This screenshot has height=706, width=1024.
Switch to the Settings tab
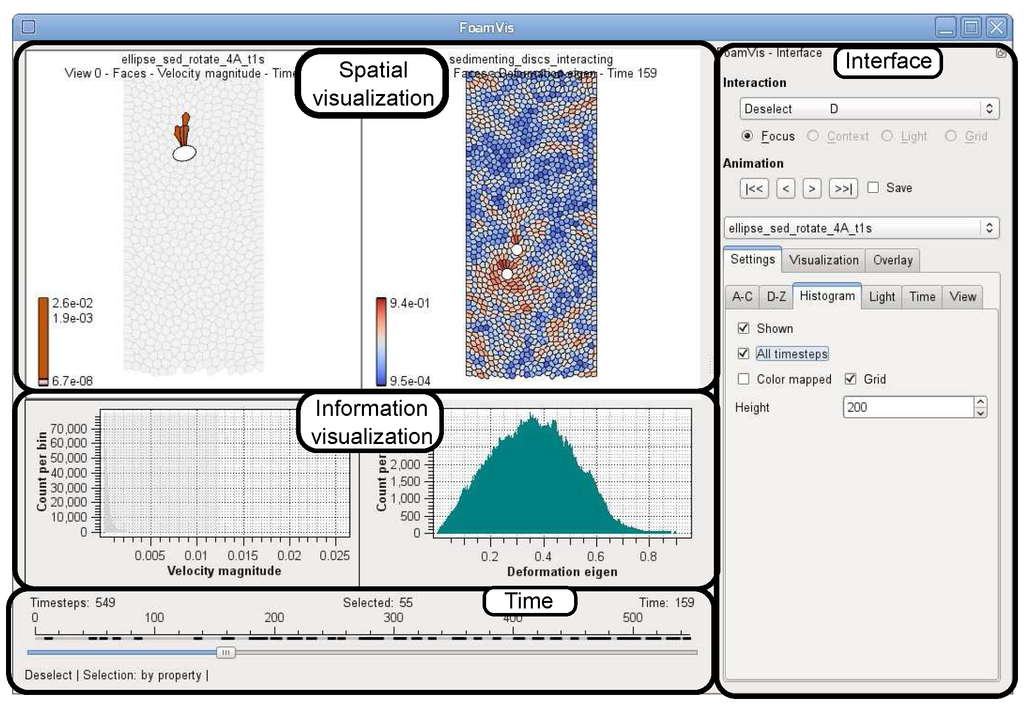click(752, 259)
